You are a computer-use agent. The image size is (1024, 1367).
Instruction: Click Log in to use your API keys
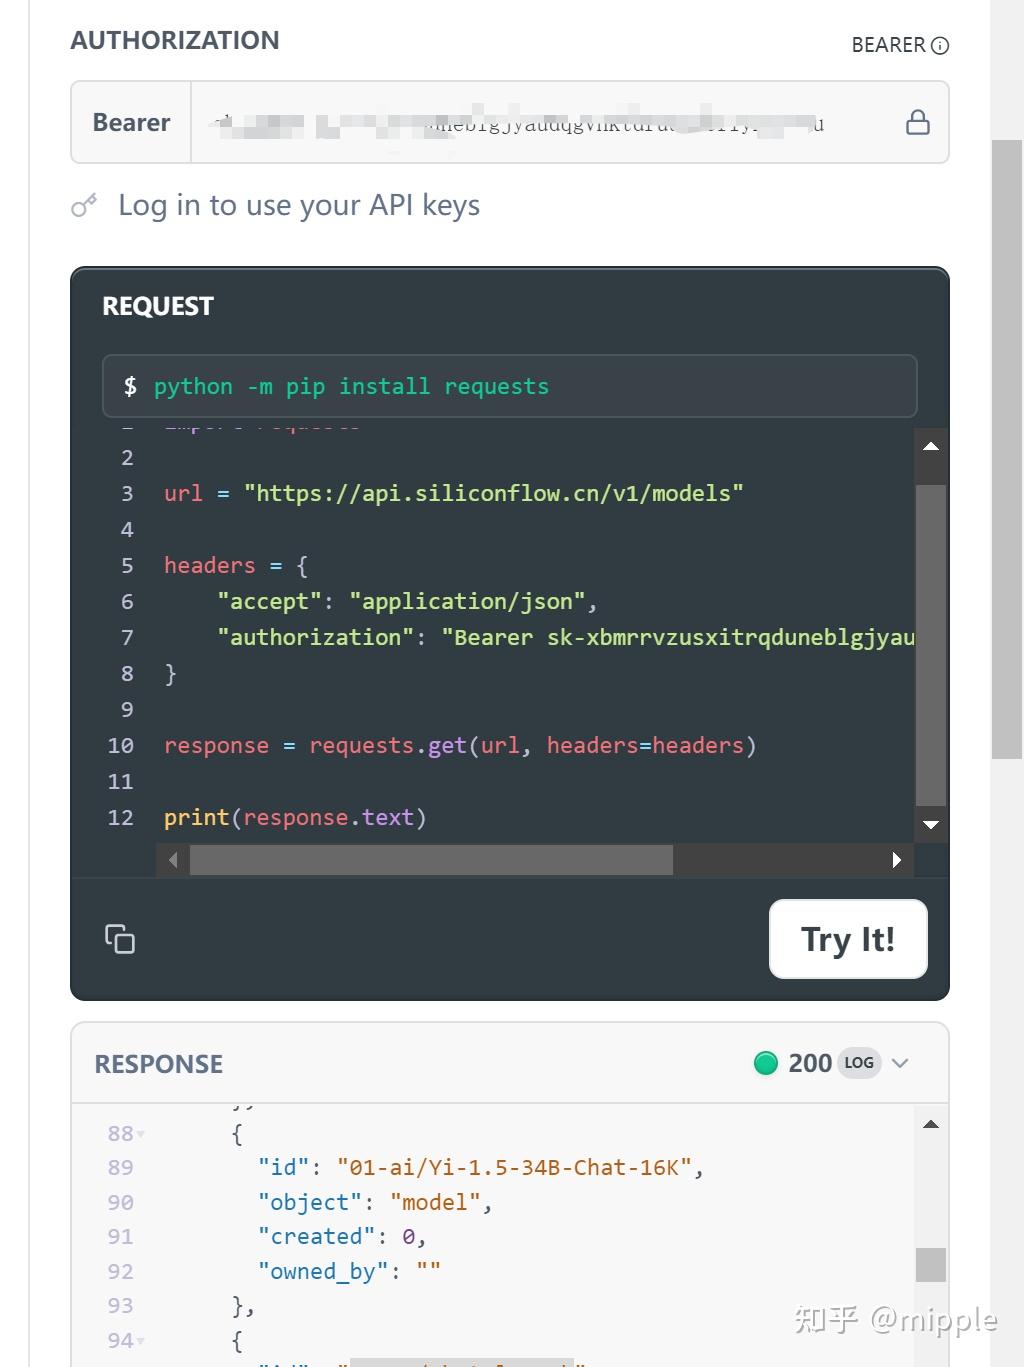[298, 204]
